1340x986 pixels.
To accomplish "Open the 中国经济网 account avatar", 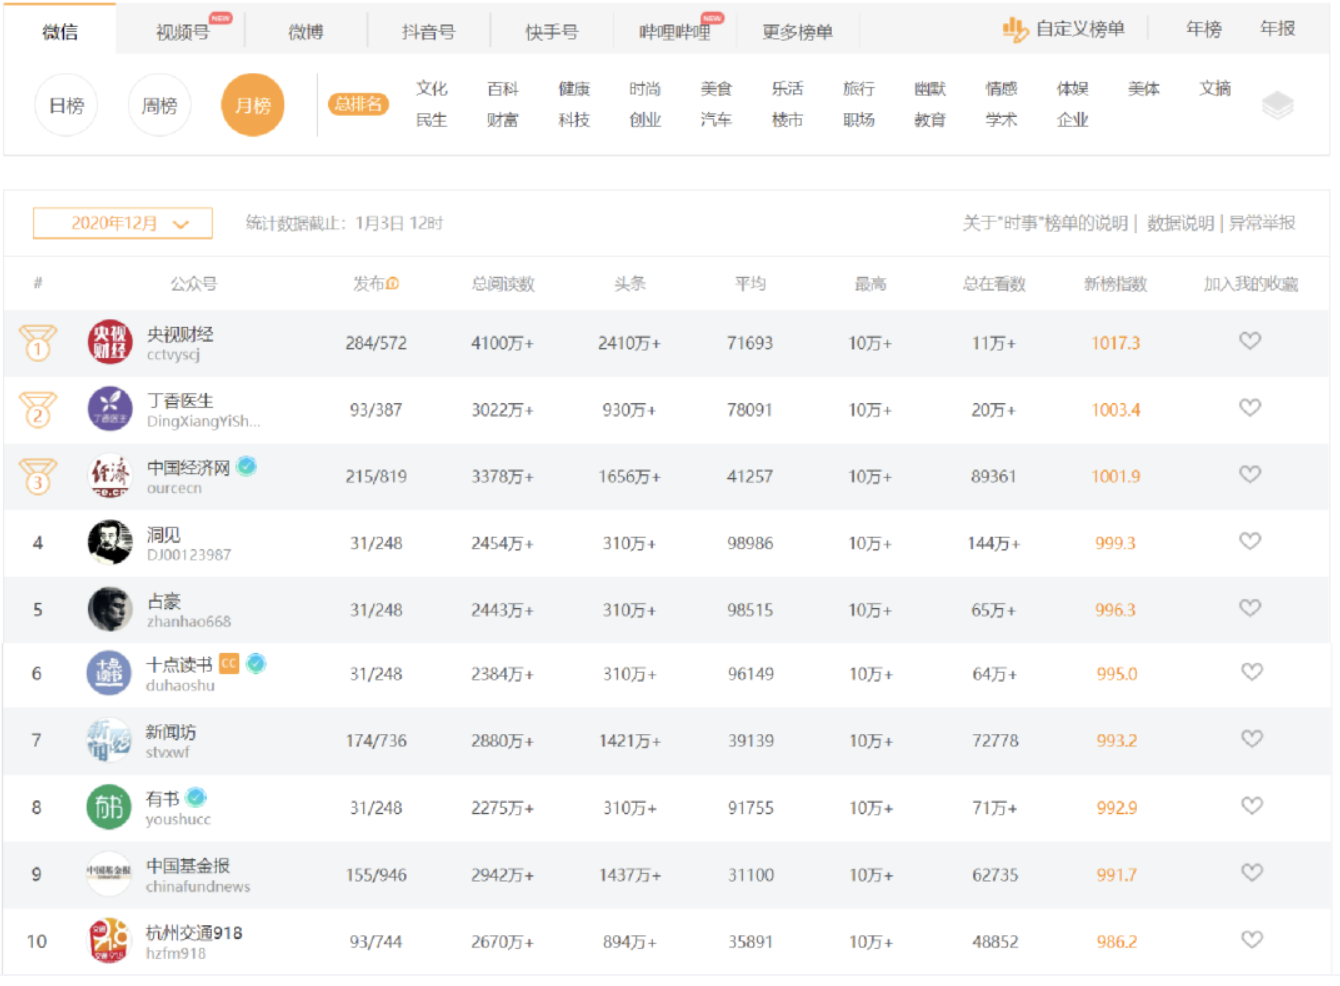I will (x=110, y=476).
